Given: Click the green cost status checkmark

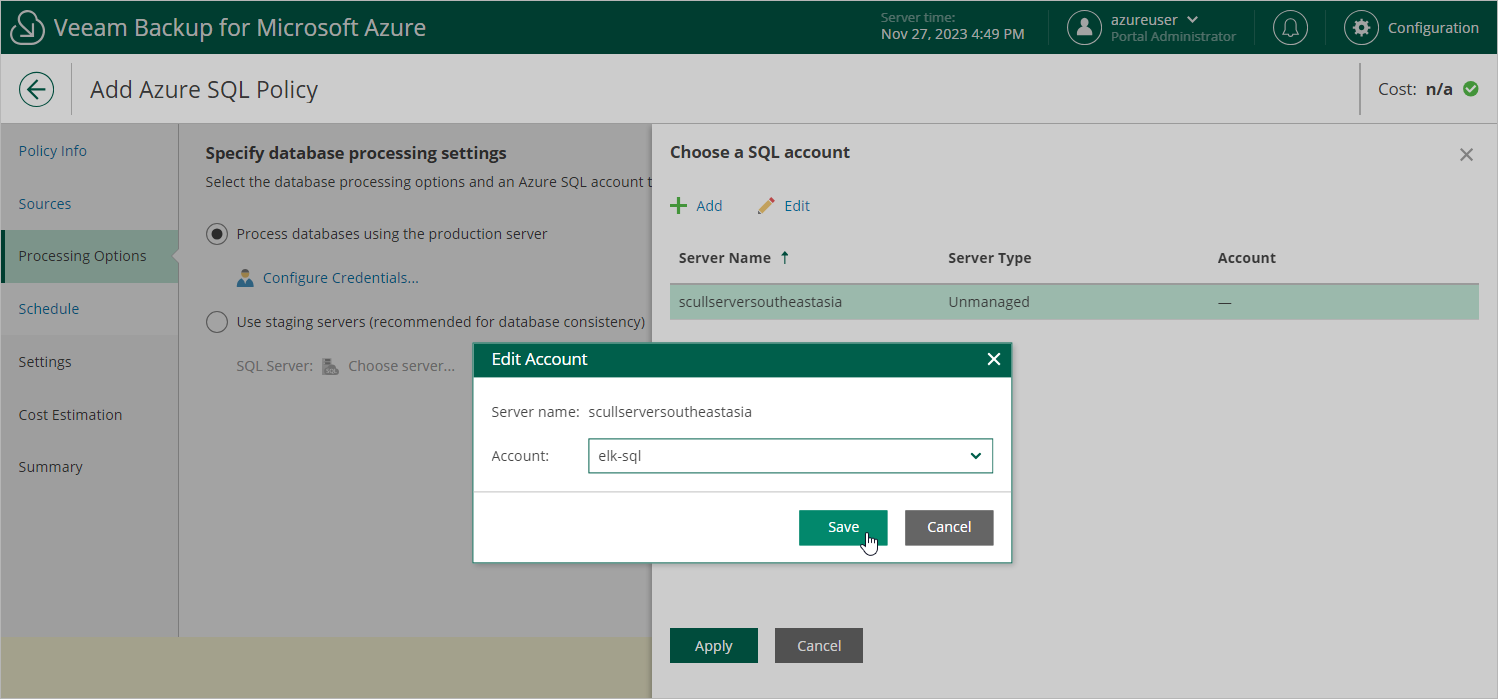Looking at the screenshot, I should [x=1471, y=89].
